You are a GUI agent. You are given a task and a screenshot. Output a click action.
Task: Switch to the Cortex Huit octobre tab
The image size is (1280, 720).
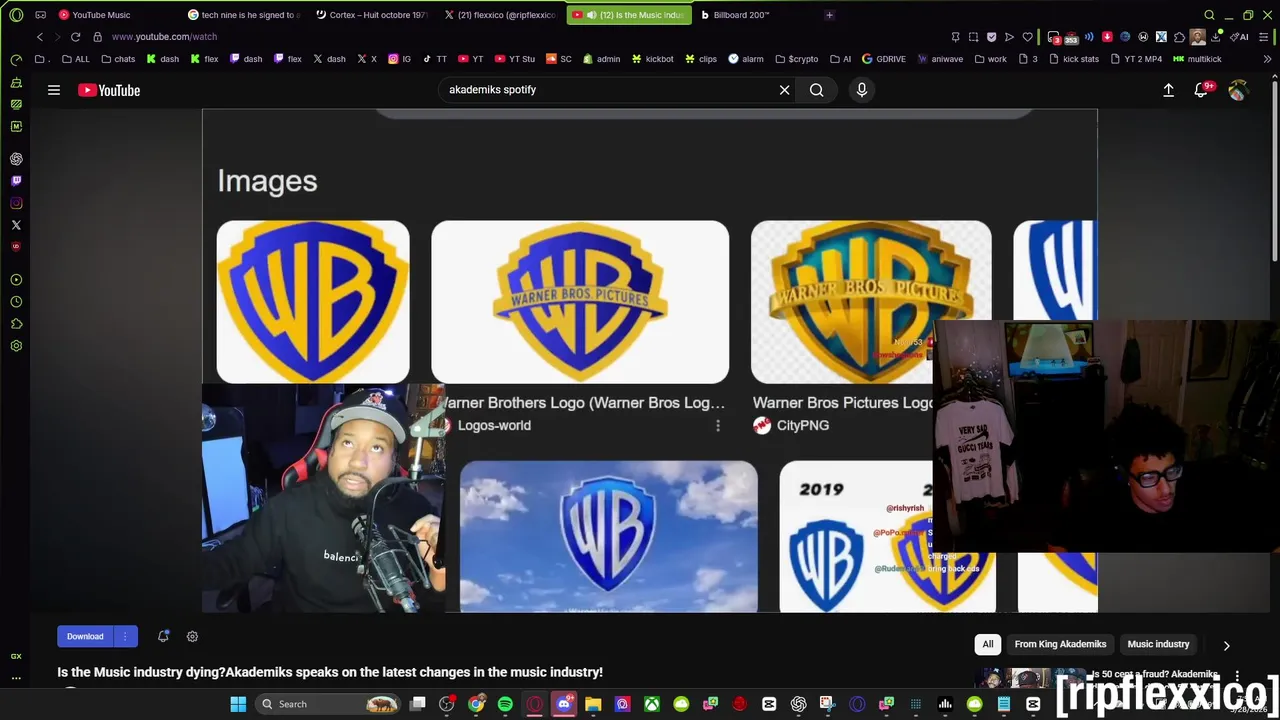372,15
